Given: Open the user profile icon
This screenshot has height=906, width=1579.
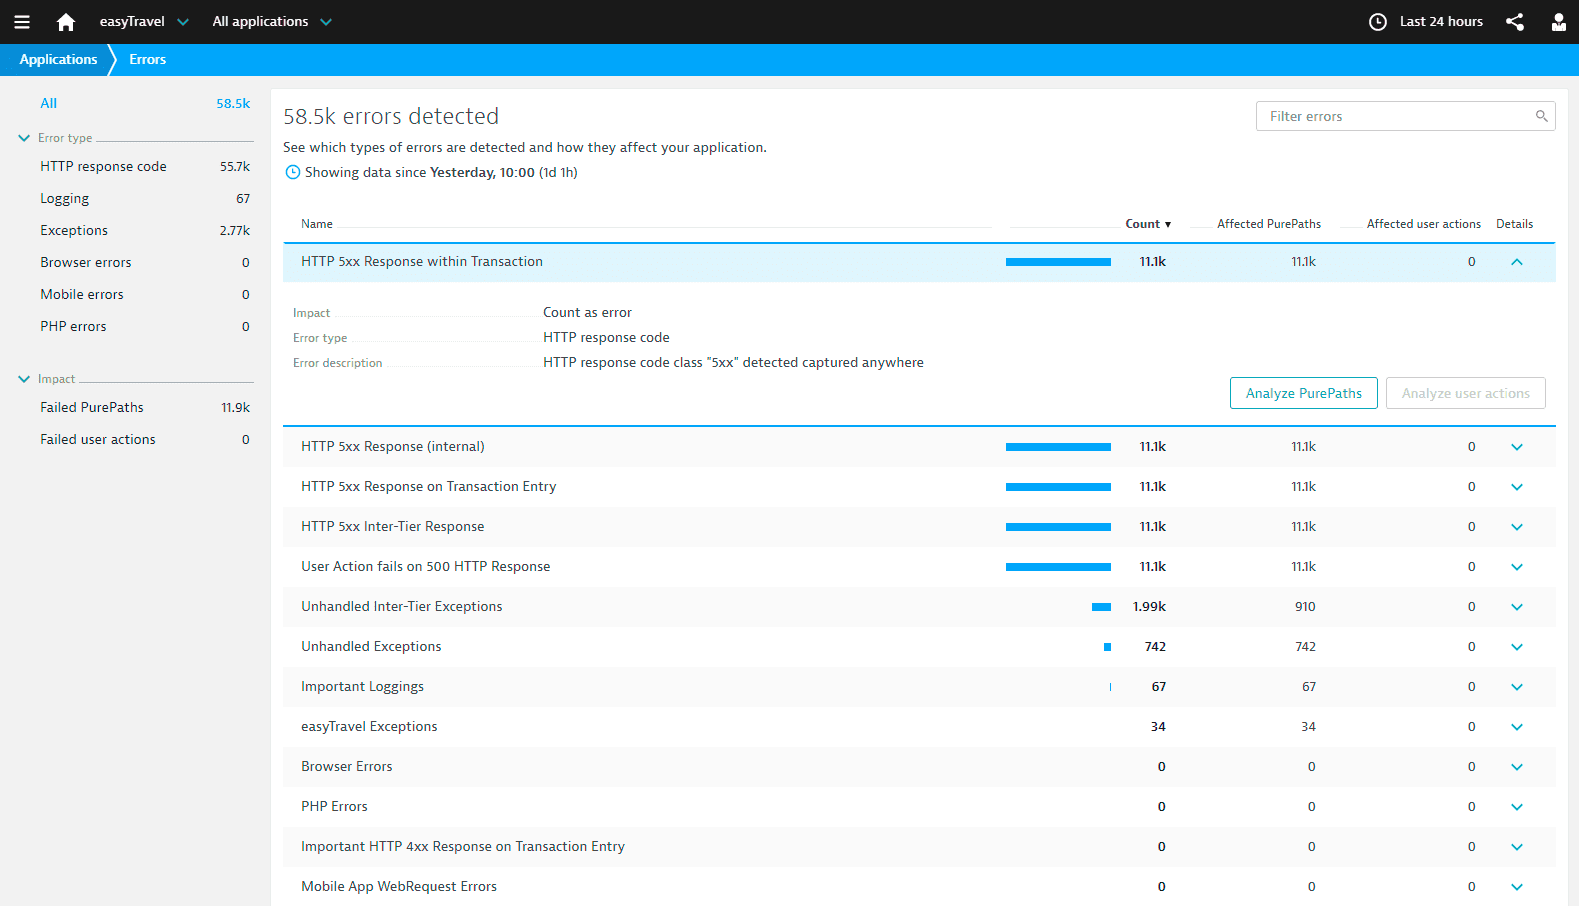Looking at the screenshot, I should tap(1558, 22).
